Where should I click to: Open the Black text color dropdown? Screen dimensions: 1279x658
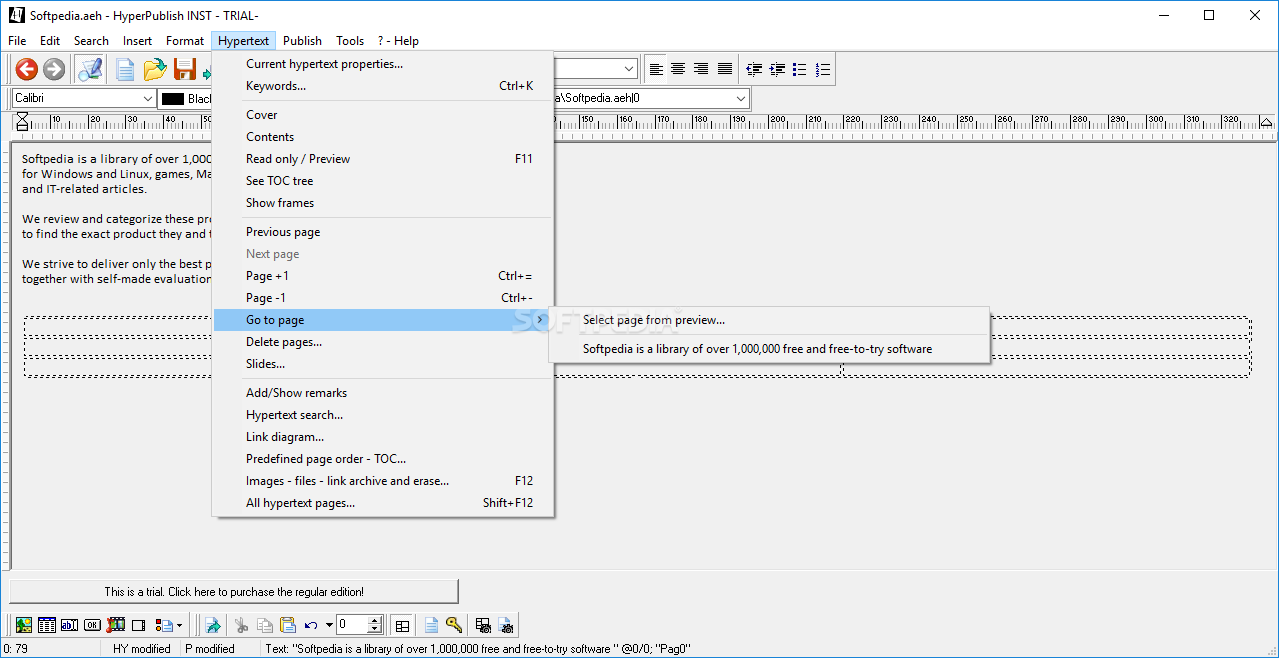click(186, 98)
